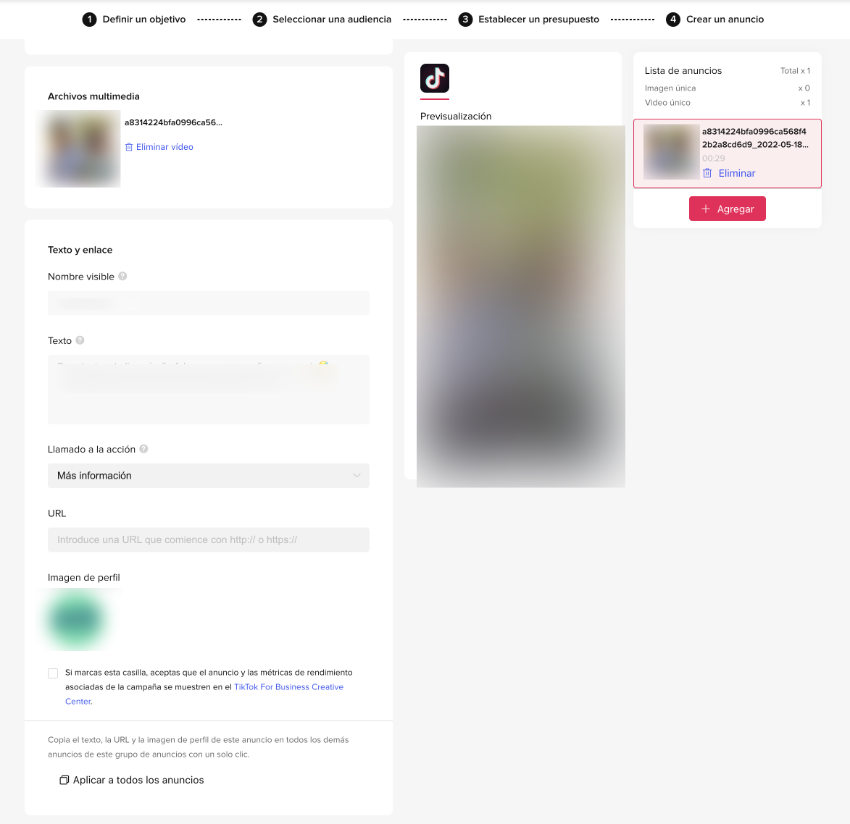Go to step 1 Definir un objetivo
Image resolution: width=850 pixels, height=824 pixels.
(134, 20)
